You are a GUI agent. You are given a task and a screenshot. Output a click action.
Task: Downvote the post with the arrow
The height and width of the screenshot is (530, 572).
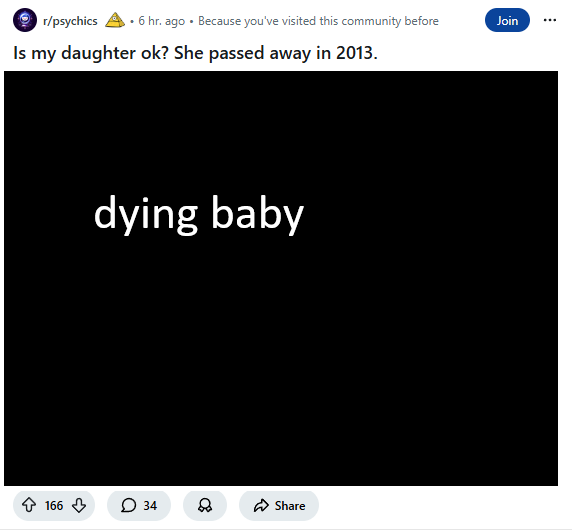[79, 505]
